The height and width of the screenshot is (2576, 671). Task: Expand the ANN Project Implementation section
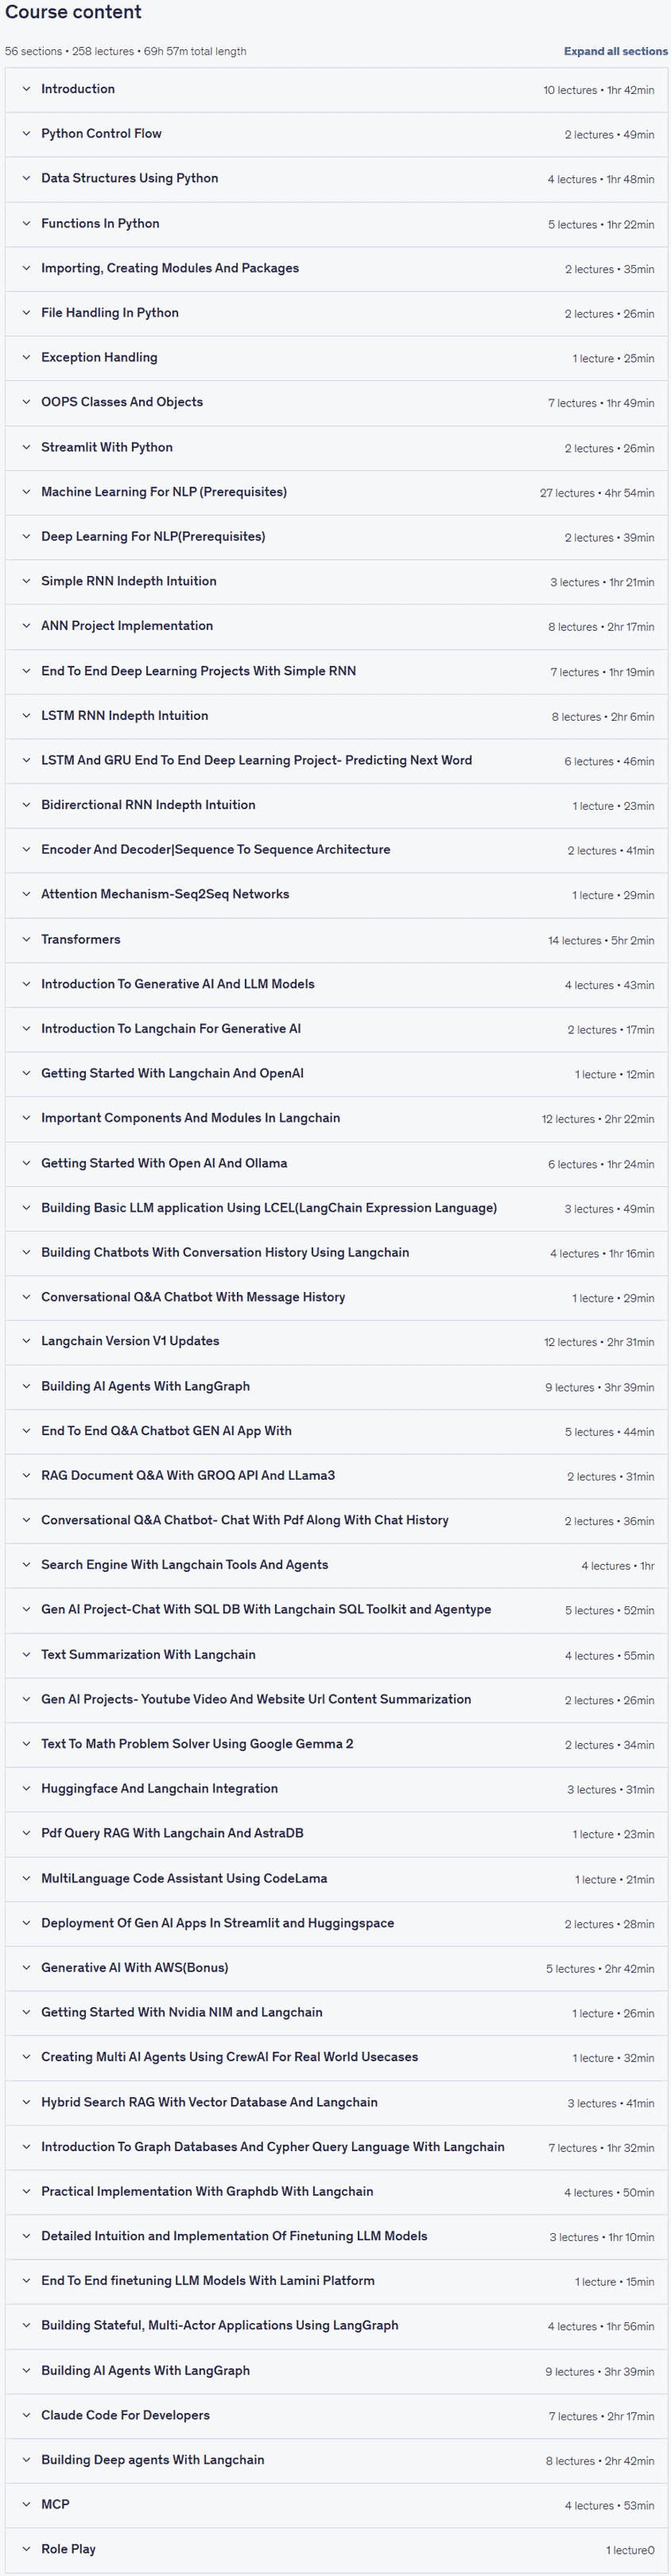[x=336, y=626]
